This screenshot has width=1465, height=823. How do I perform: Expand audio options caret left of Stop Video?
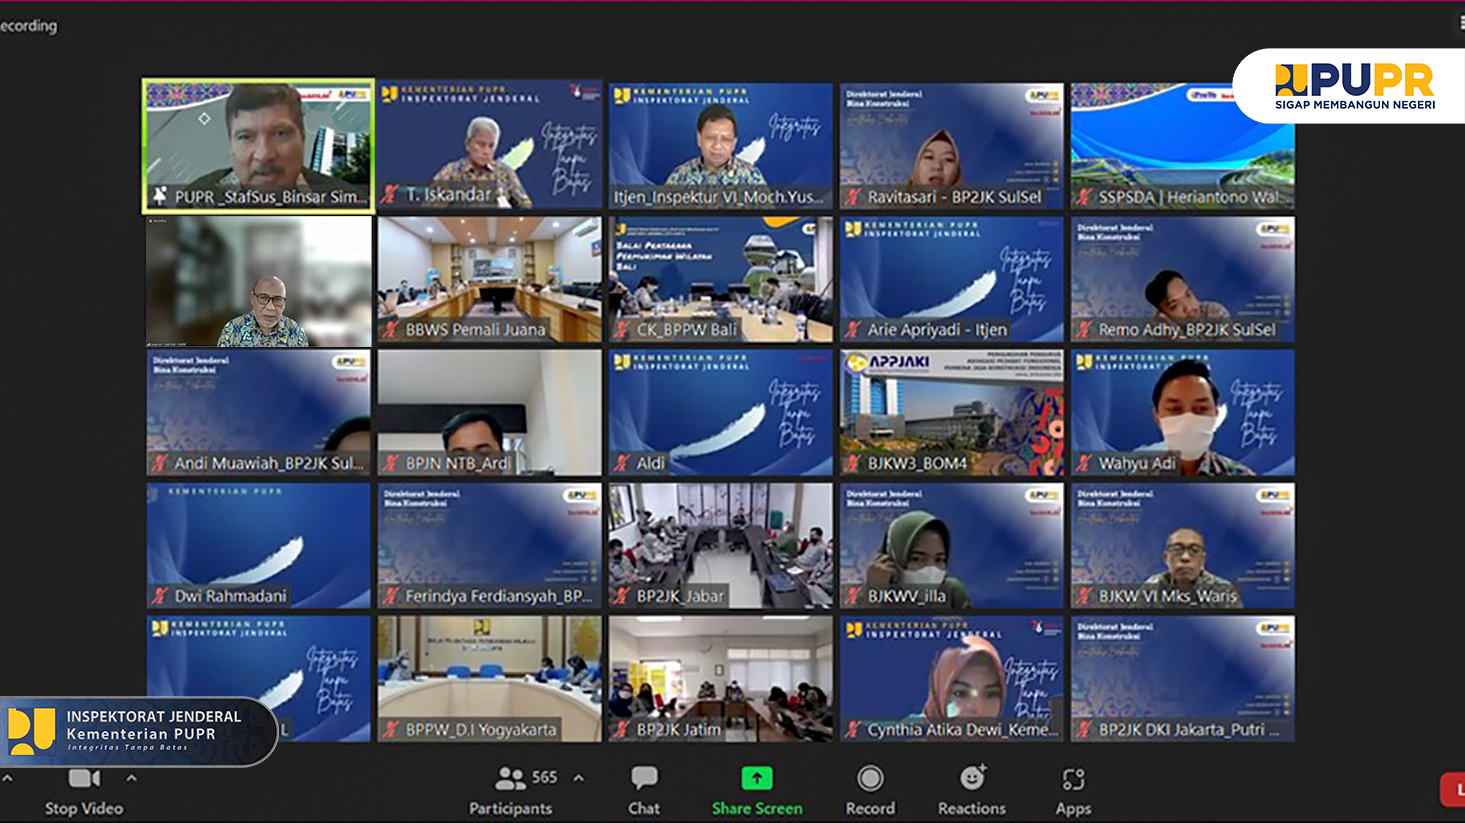click(7, 777)
